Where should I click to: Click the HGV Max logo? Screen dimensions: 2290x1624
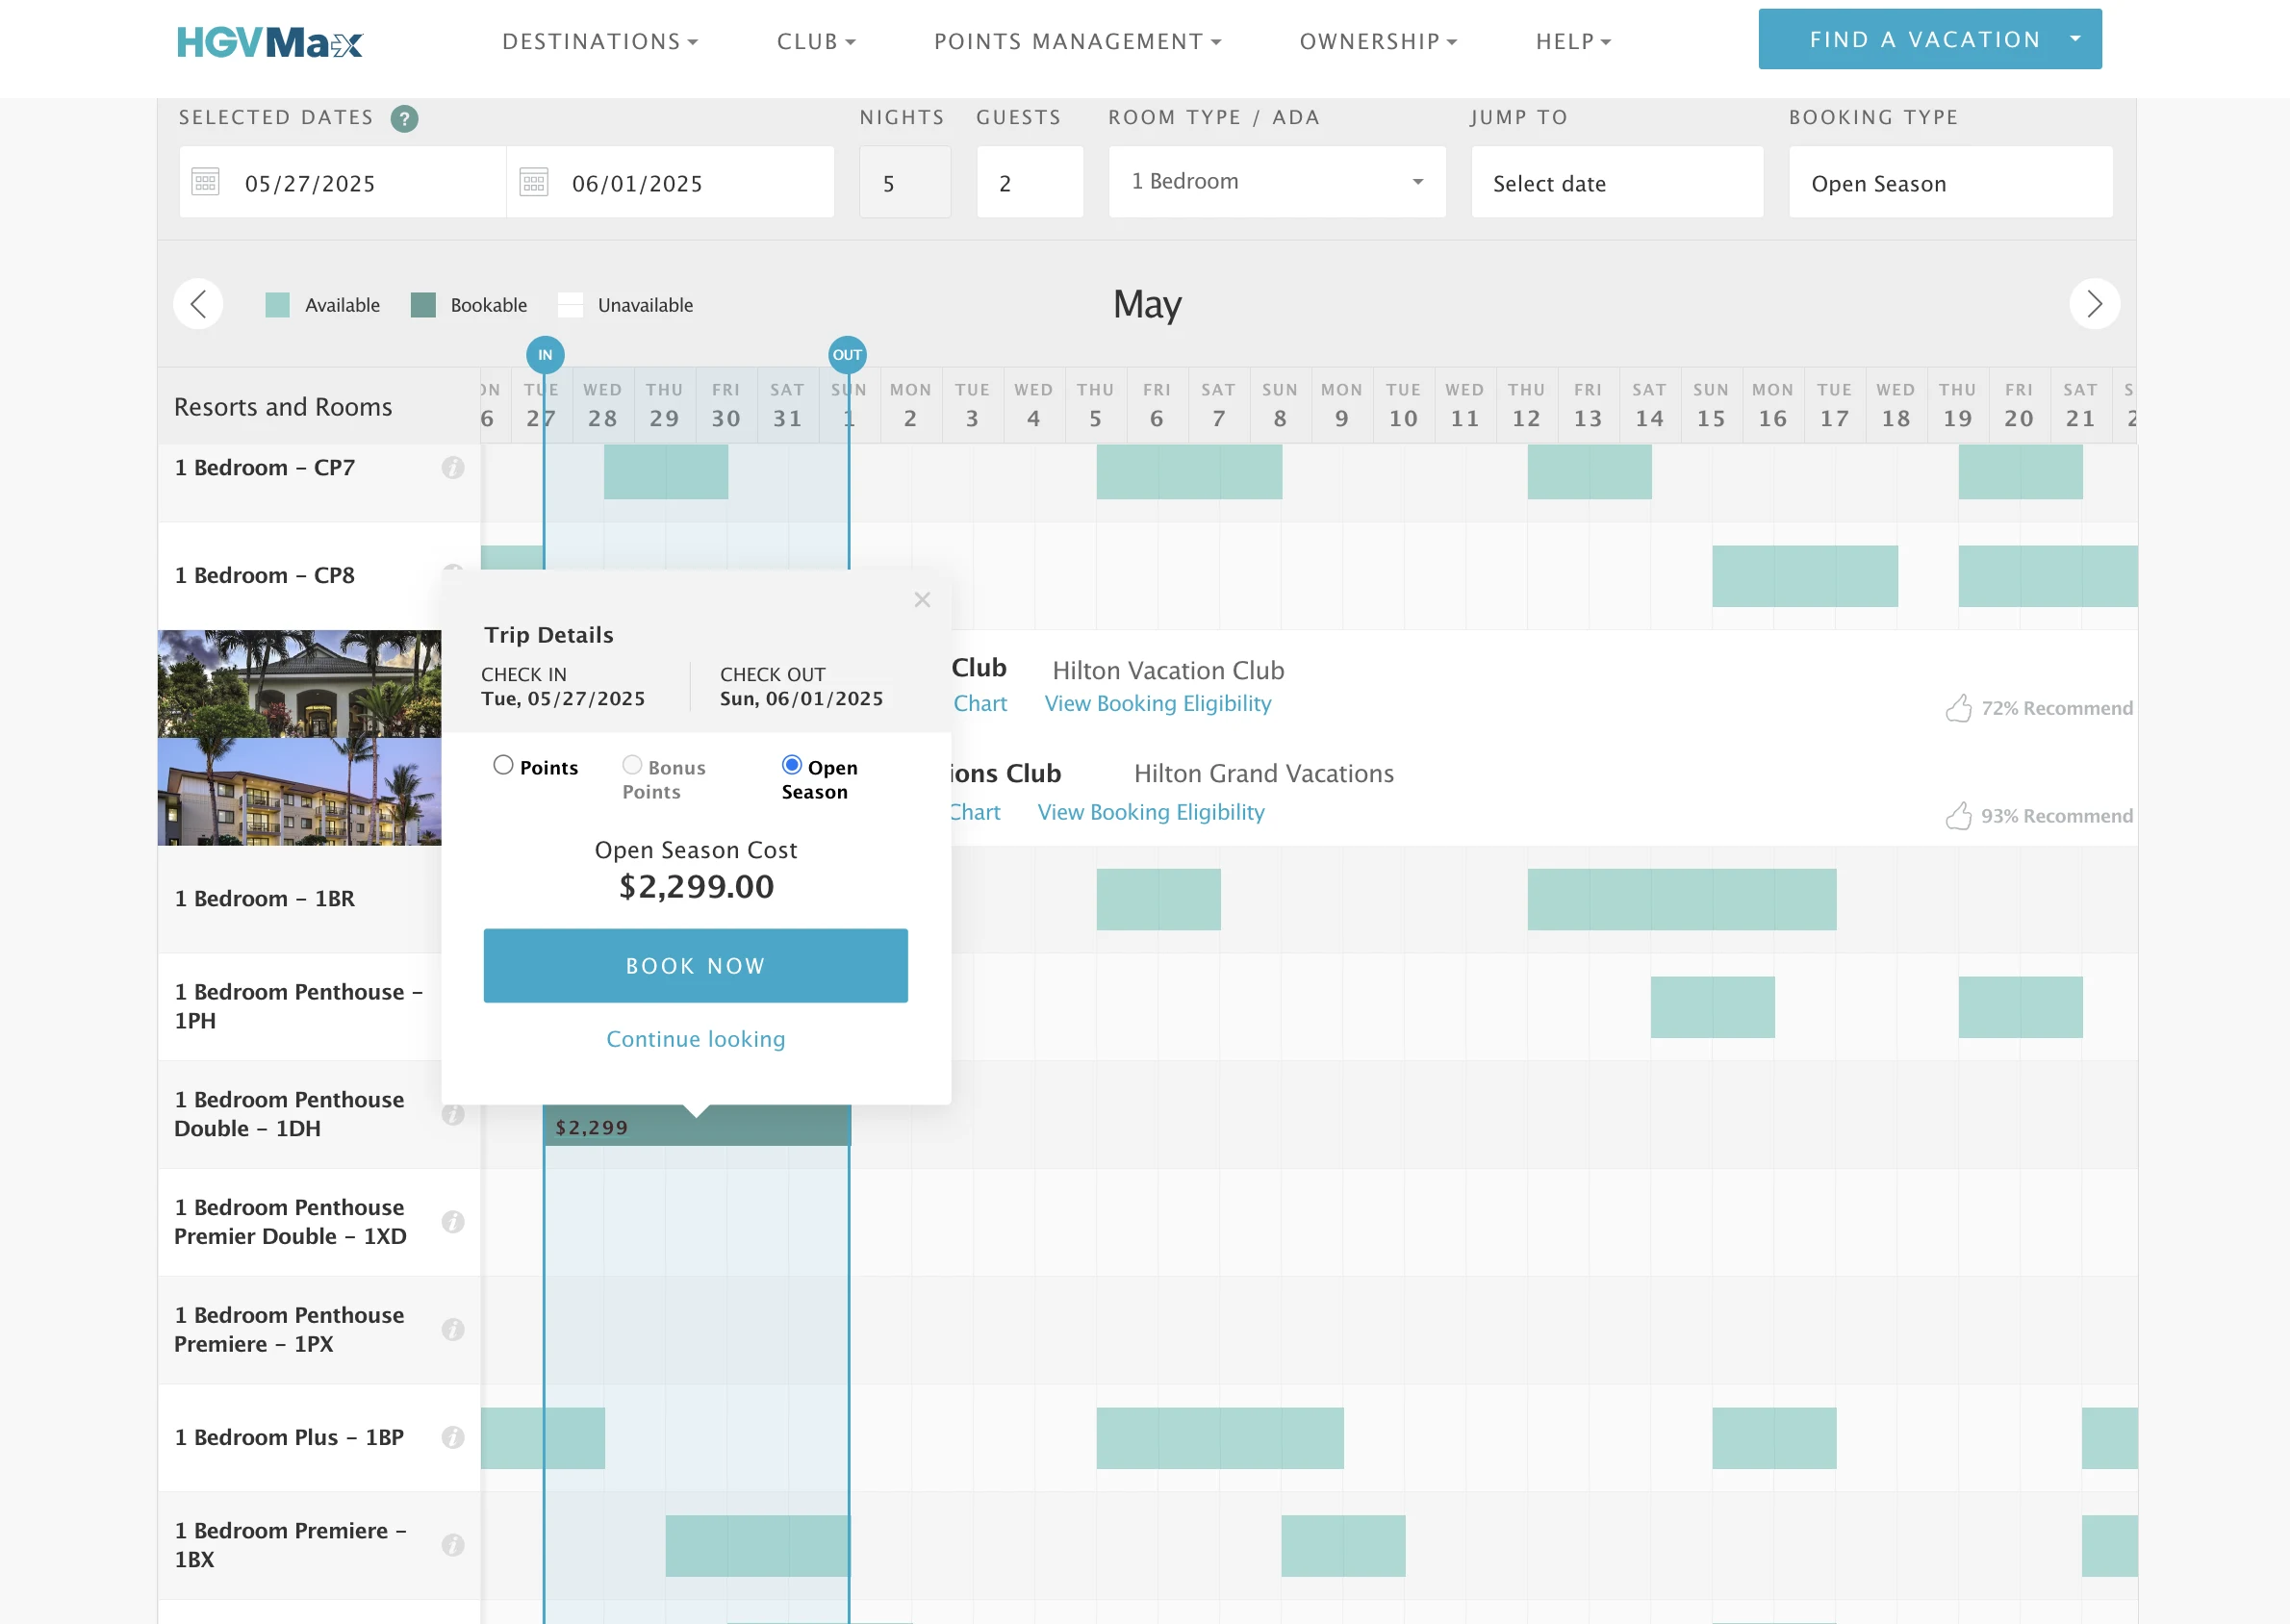coord(270,41)
